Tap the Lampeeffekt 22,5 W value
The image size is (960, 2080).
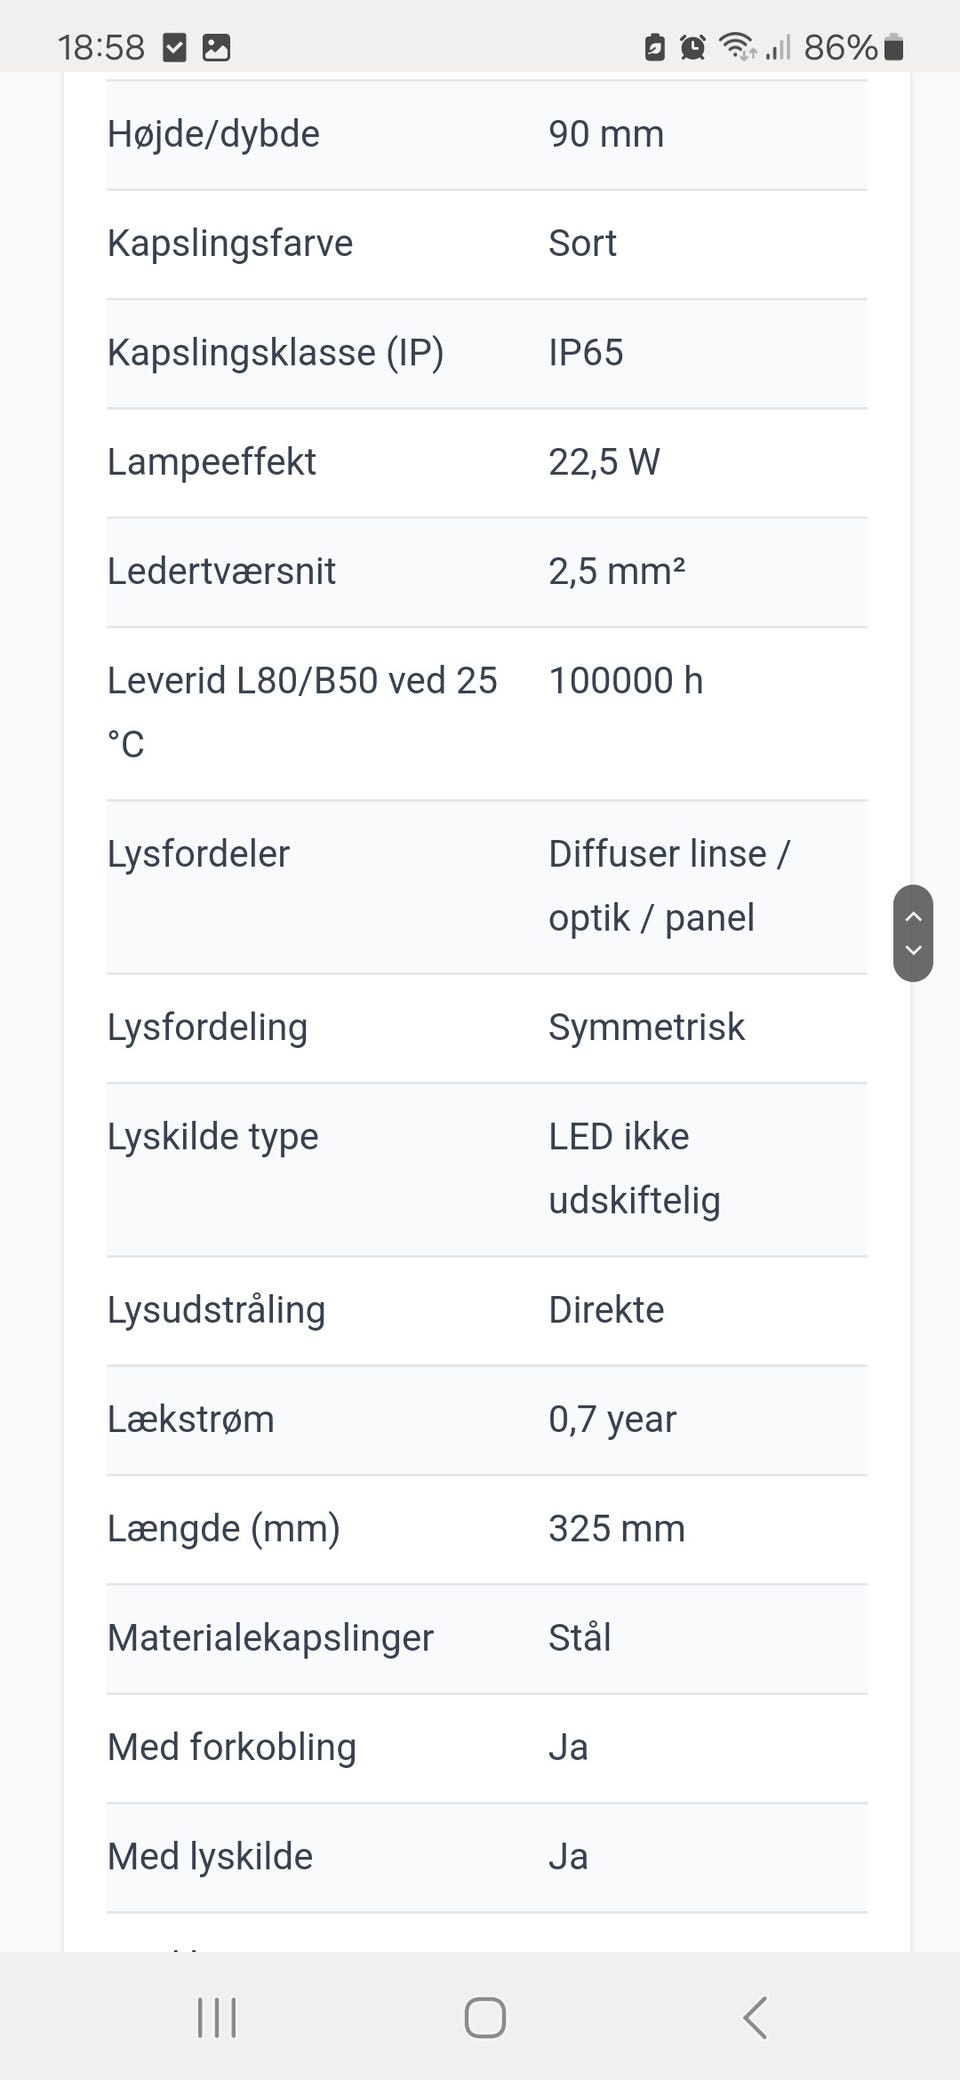(x=604, y=462)
